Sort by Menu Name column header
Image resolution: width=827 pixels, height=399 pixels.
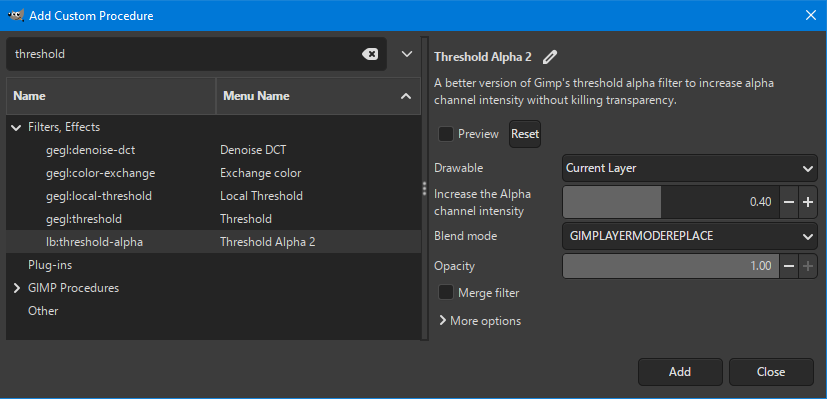[x=318, y=96]
